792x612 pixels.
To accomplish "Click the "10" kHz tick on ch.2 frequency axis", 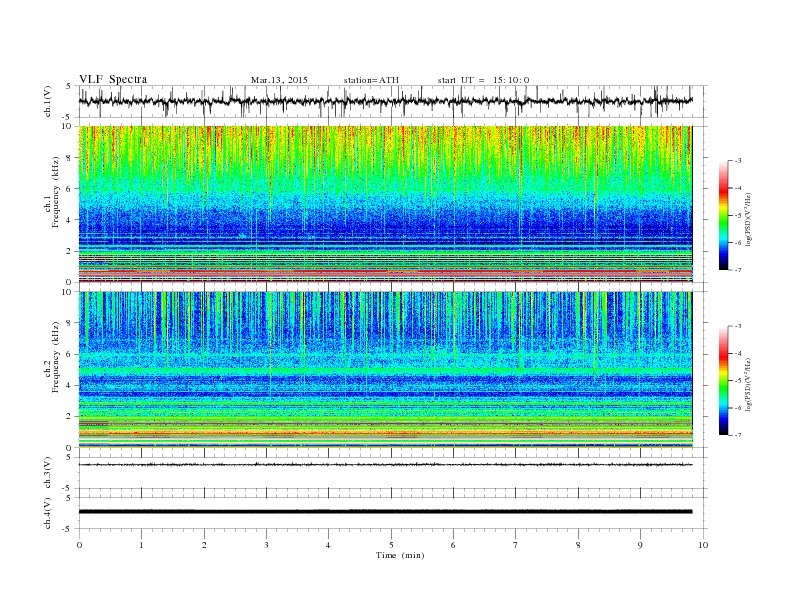I will (67, 292).
